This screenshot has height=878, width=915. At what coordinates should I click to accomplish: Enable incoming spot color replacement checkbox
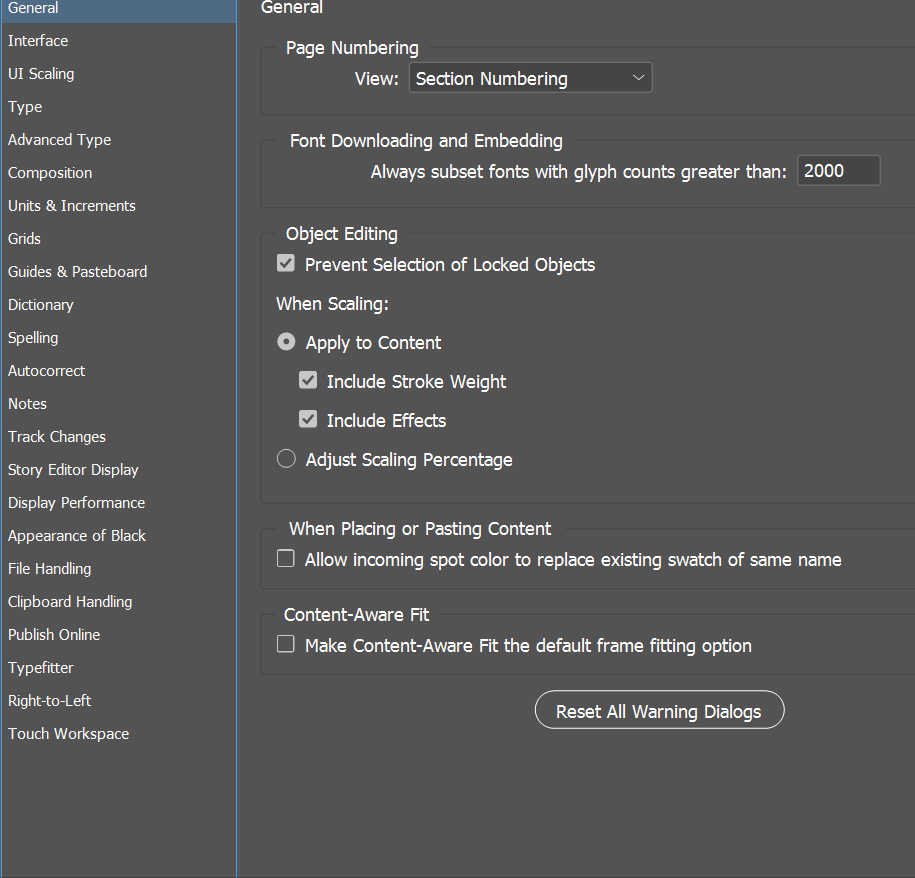pyautogui.click(x=286, y=559)
